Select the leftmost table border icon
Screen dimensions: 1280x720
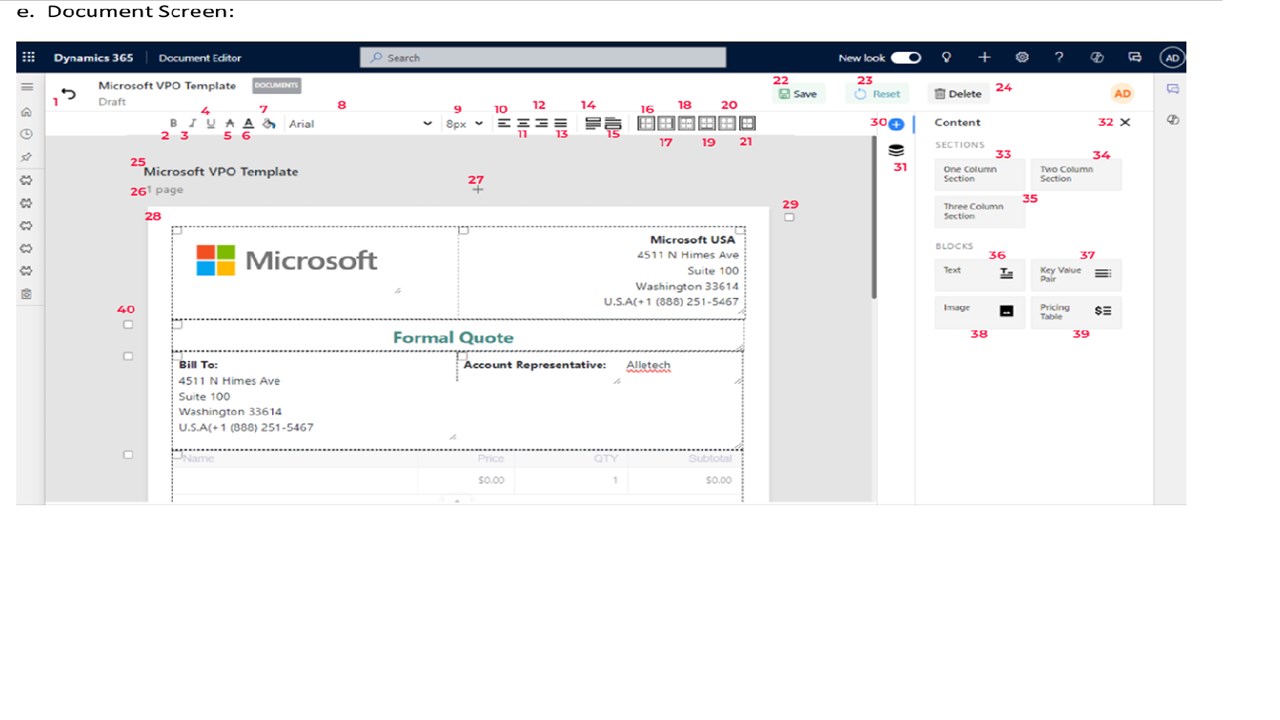click(647, 123)
